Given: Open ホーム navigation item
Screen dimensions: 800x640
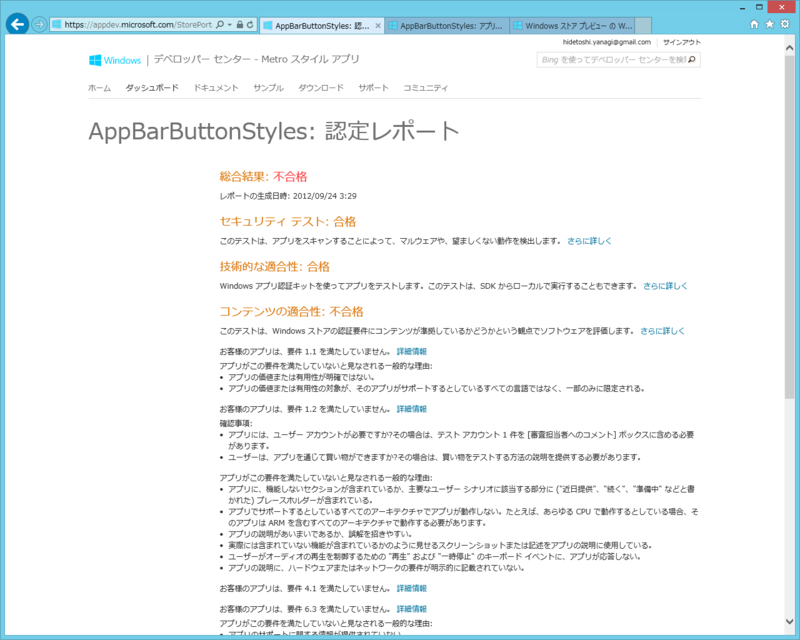Looking at the screenshot, I should coord(99,88).
